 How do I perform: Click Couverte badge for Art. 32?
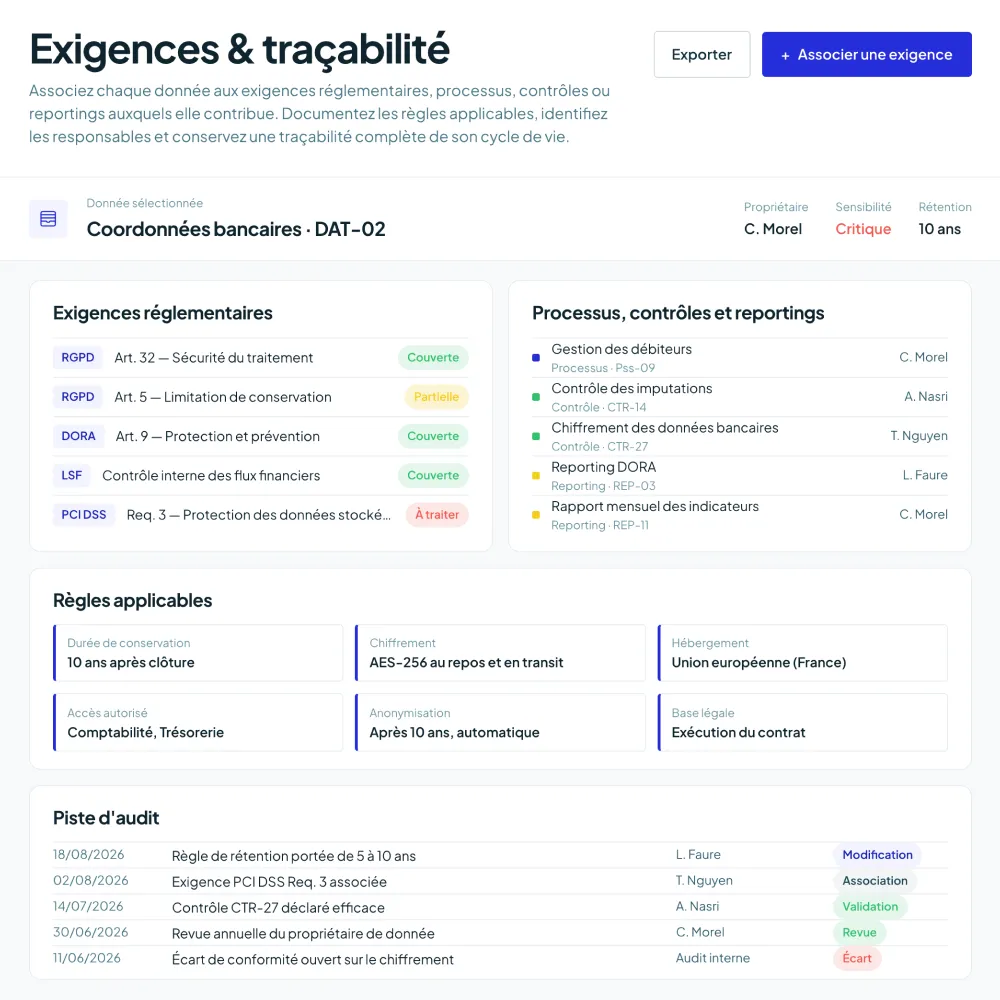click(433, 358)
